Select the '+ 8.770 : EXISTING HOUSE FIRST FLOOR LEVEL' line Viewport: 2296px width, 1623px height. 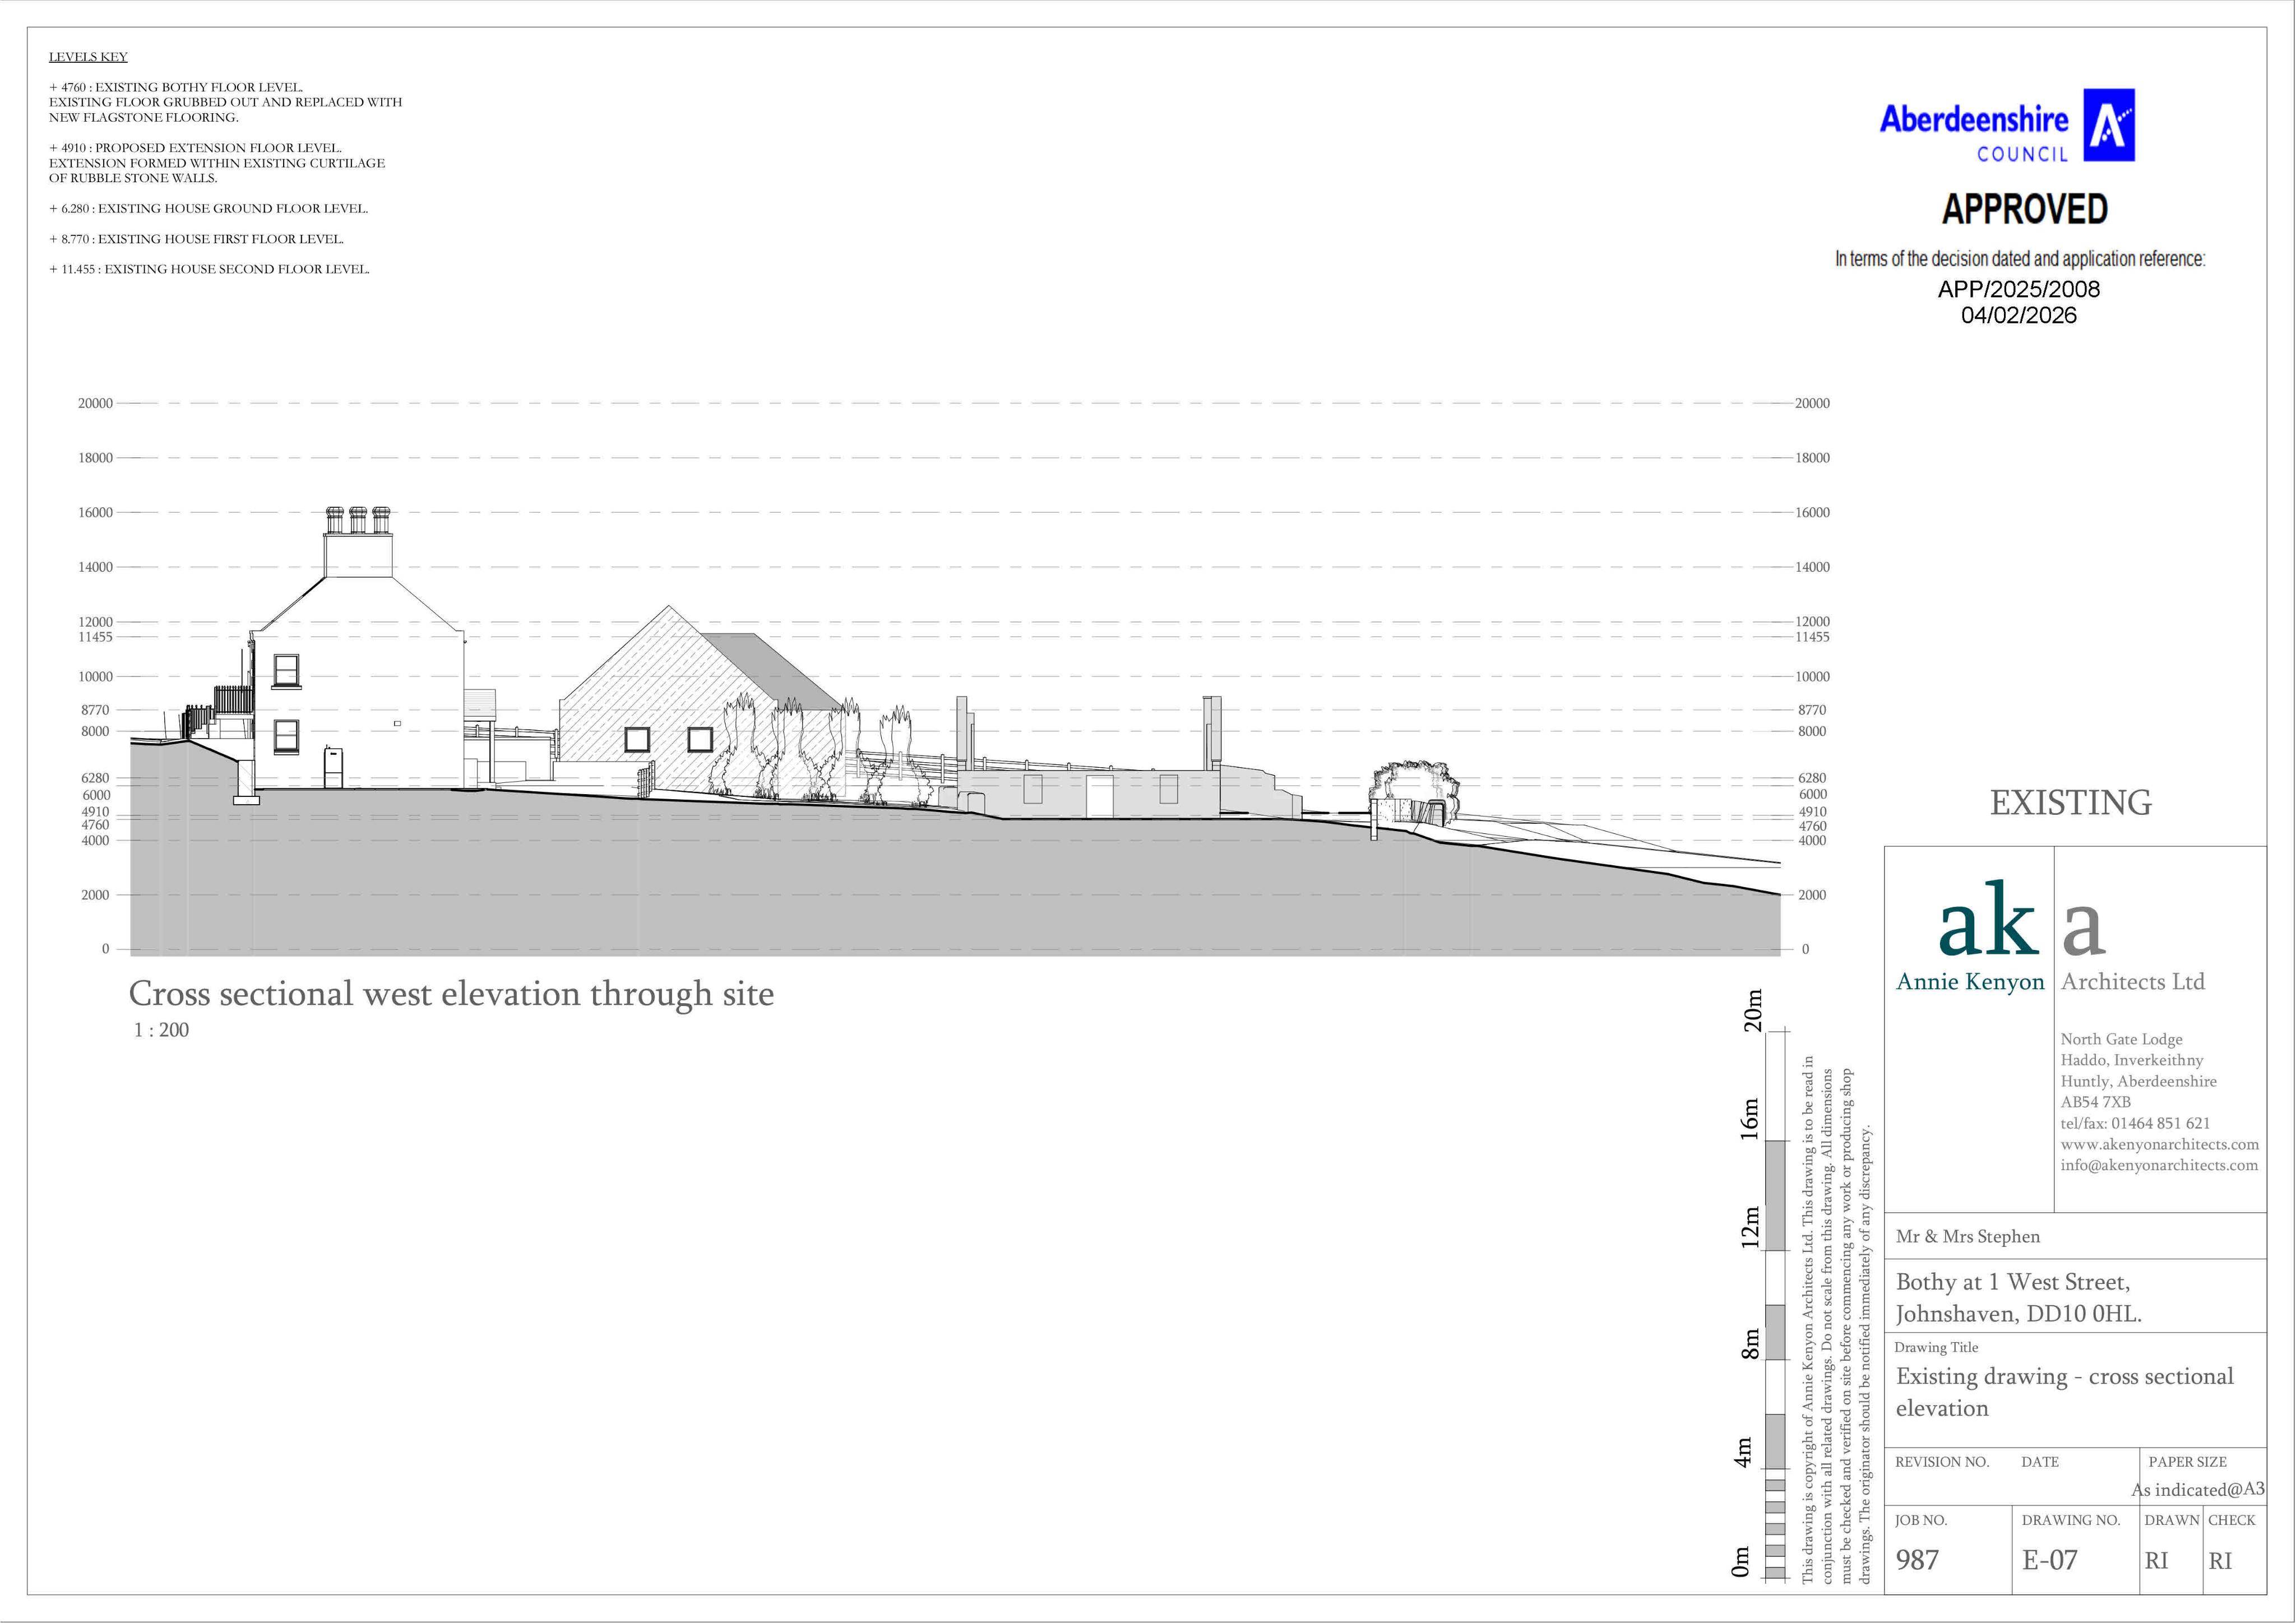196,239
